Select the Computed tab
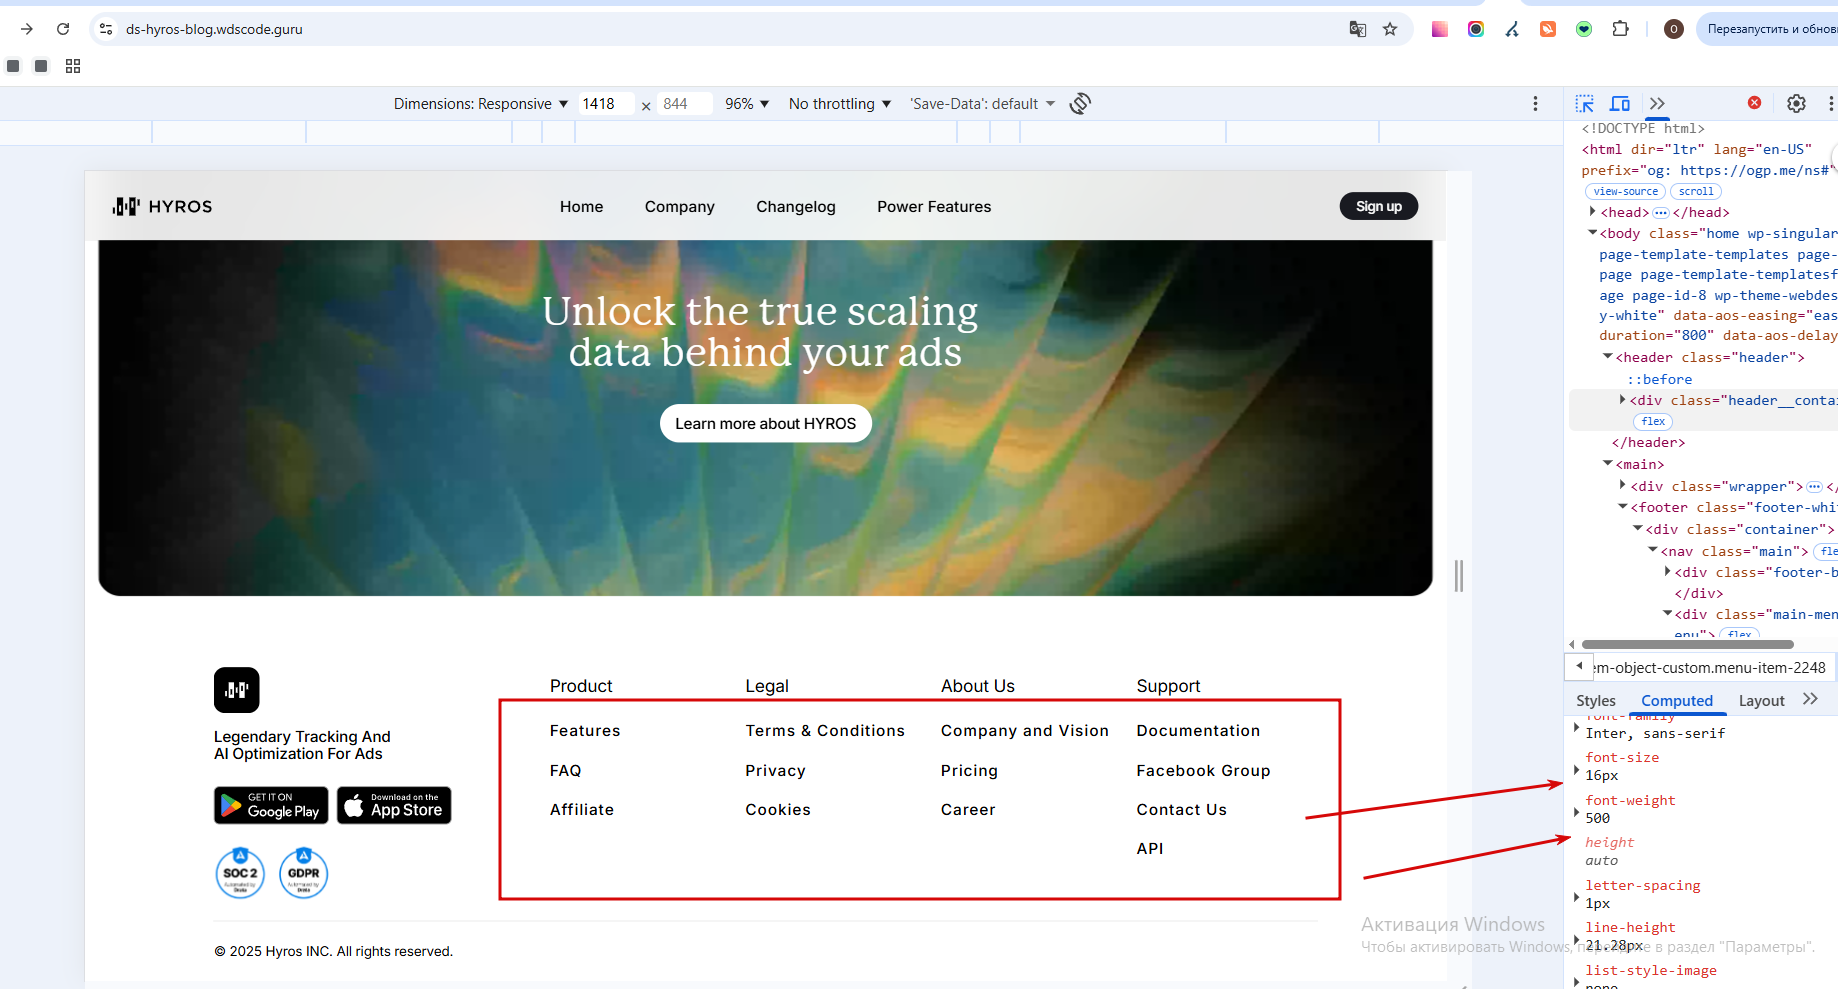Screen dimensions: 1838x989 (1677, 701)
